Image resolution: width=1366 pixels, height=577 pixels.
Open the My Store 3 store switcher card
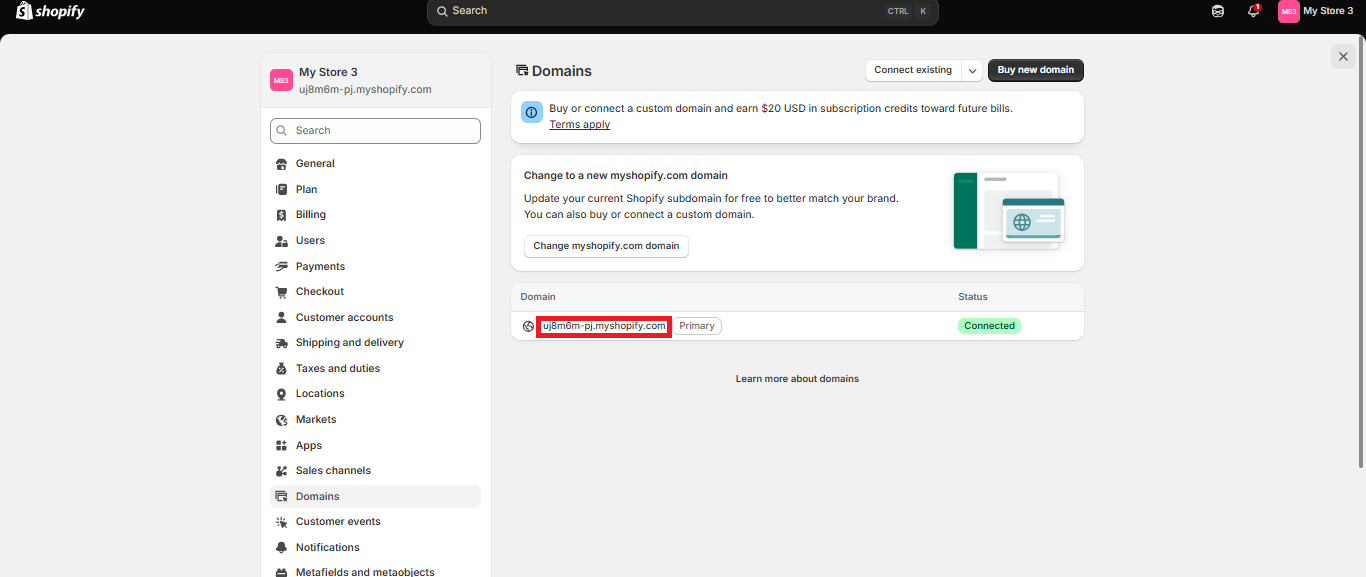pos(376,80)
